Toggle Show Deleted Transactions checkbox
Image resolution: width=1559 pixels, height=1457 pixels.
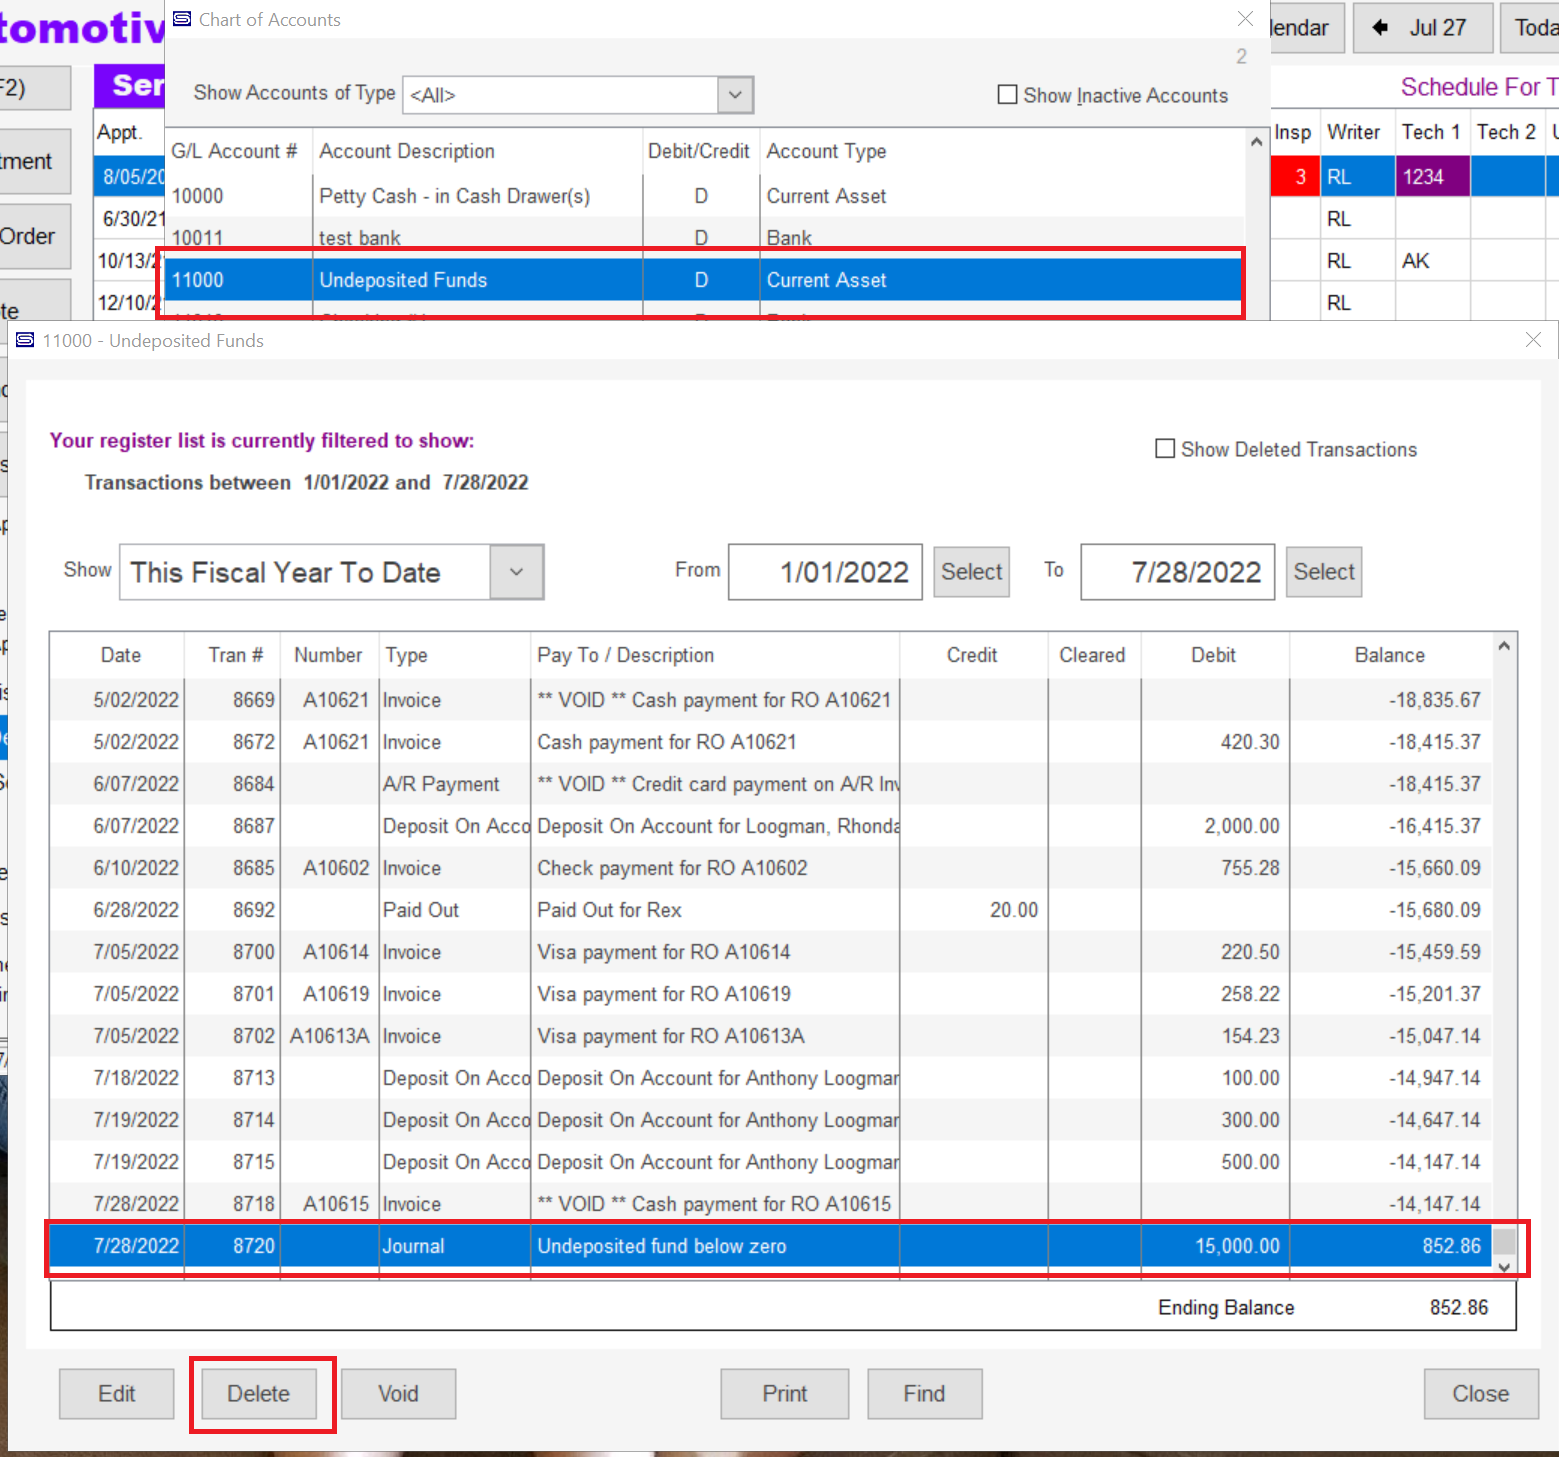(x=1165, y=449)
